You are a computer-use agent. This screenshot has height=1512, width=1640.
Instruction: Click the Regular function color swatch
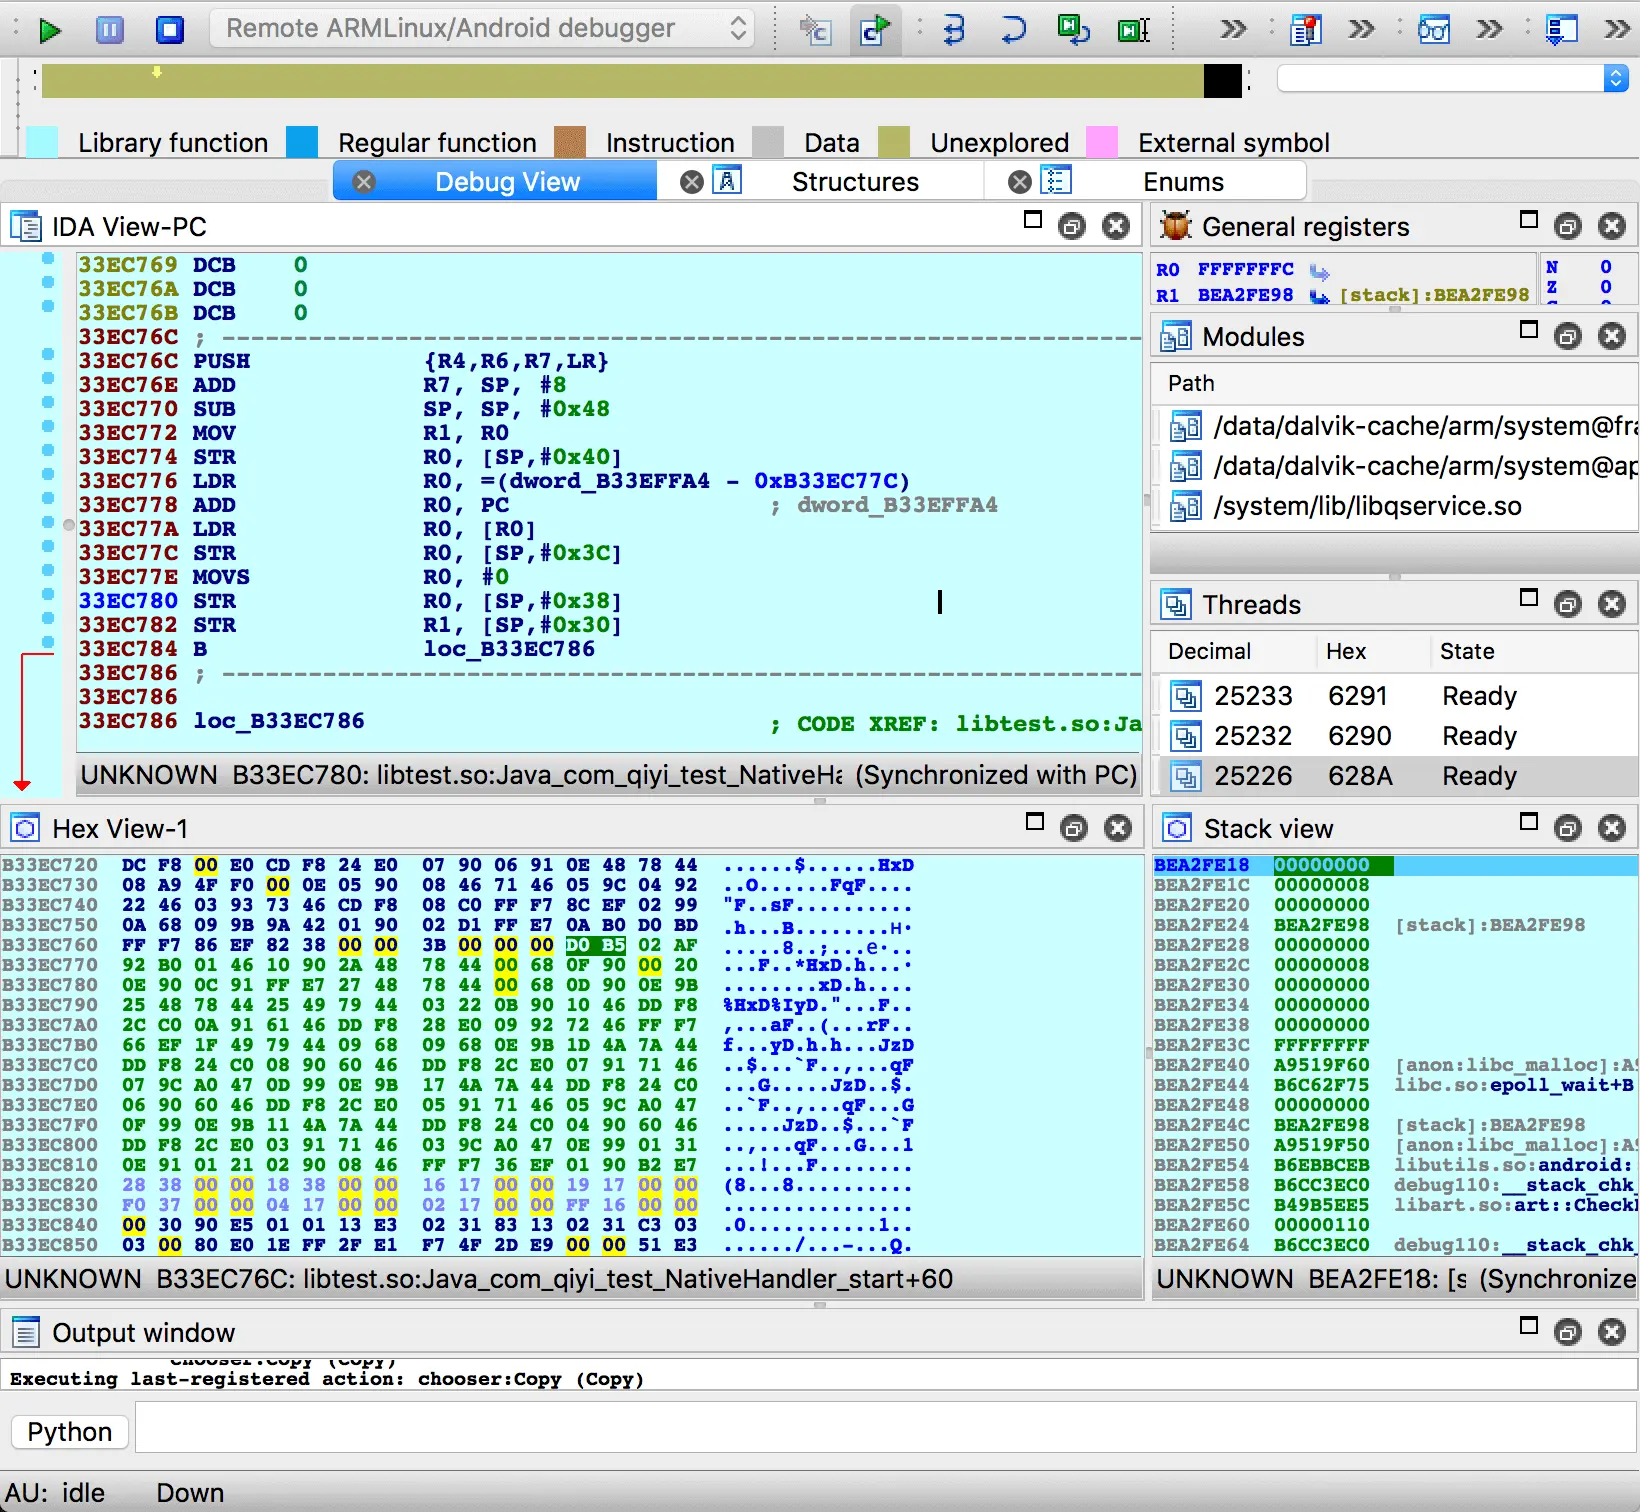point(302,142)
